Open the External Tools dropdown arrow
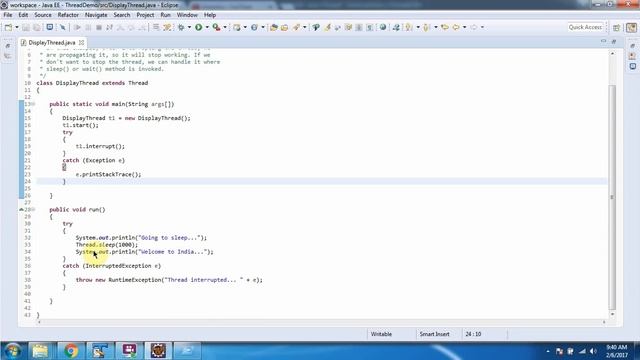 (x=225, y=27)
